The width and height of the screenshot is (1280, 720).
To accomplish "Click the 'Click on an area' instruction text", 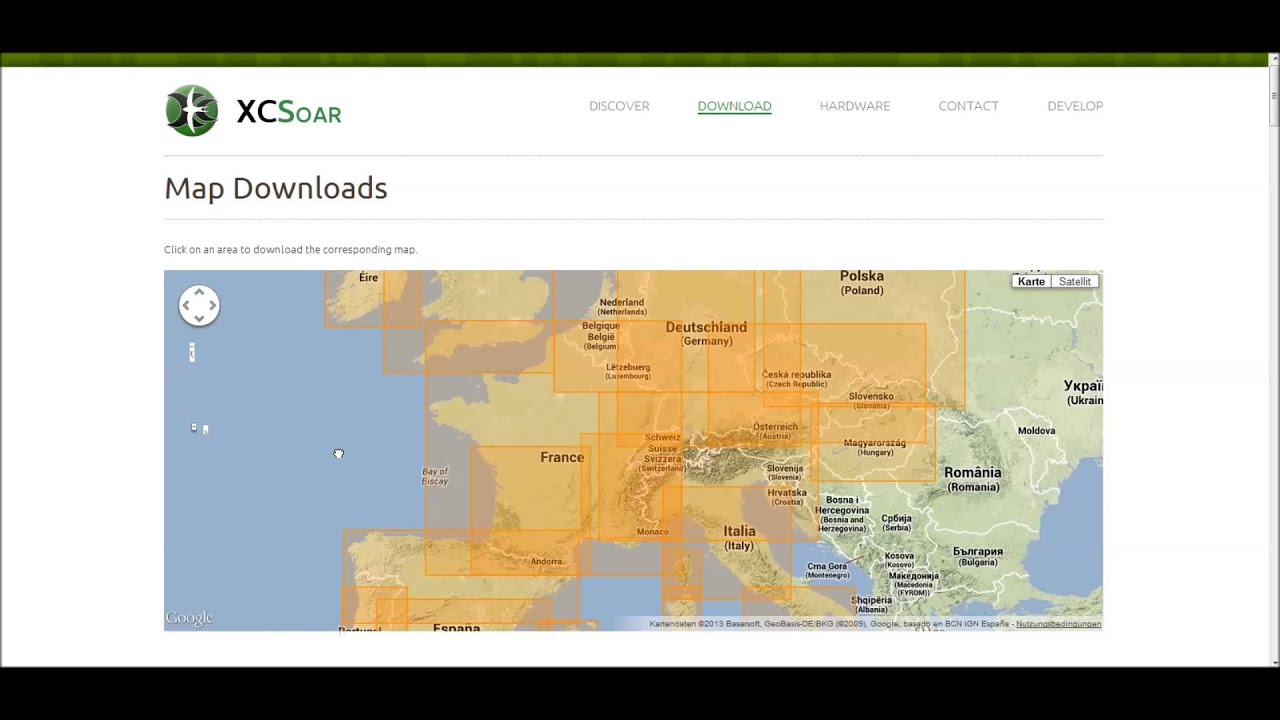I will (290, 250).
